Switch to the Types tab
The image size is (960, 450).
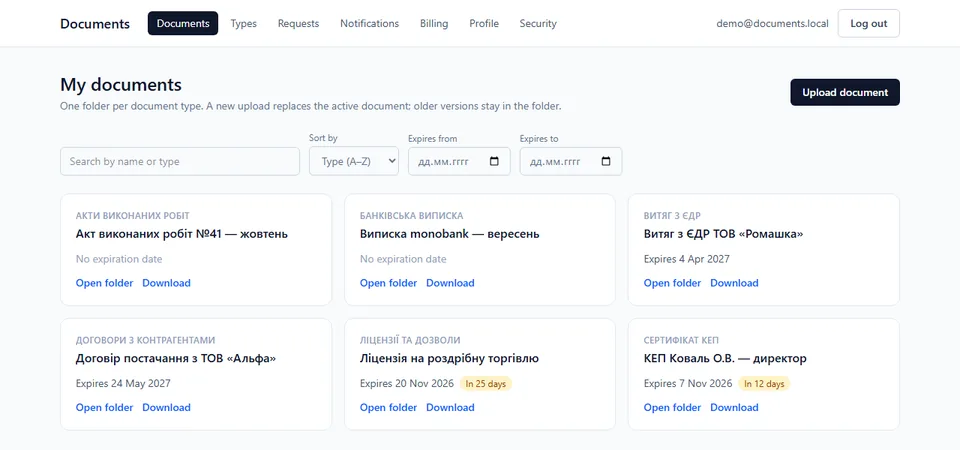tap(244, 23)
